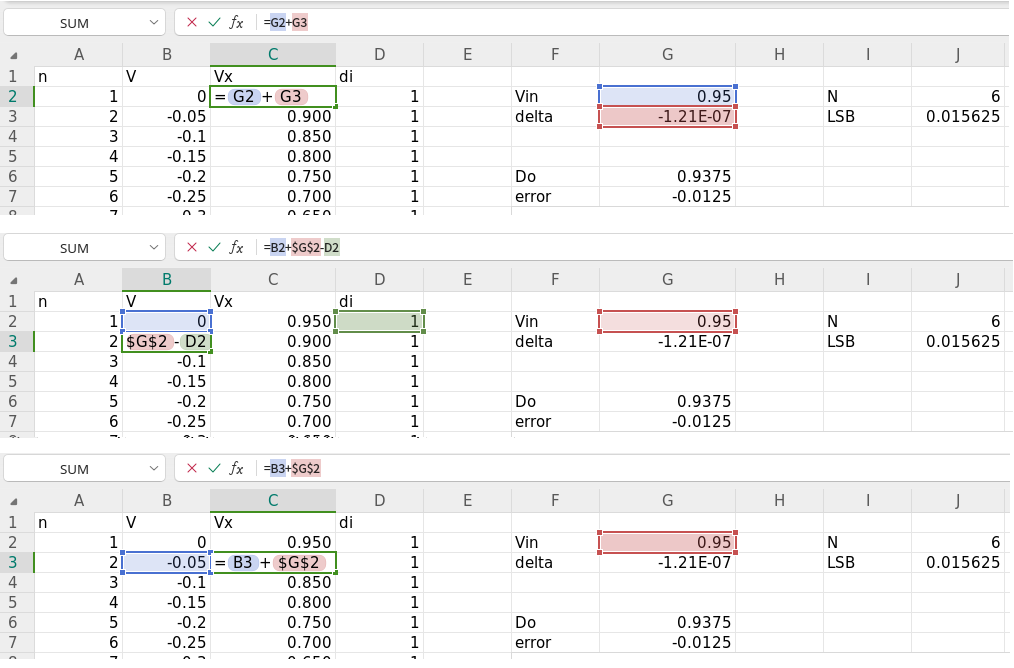The image size is (1014, 668).
Task: Expand the SUM name box dropdown beside =B2+$G$2-D2
Action: [x=153, y=248]
